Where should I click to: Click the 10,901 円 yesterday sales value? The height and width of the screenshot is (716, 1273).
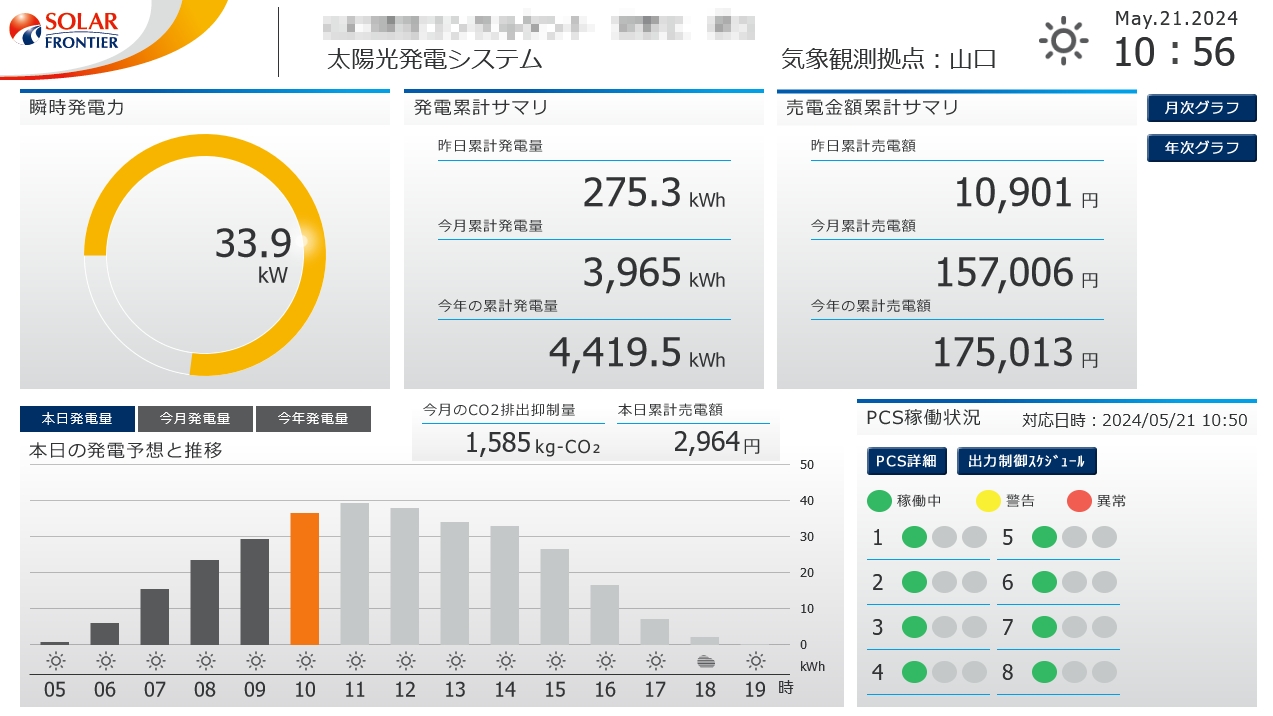pyautogui.click(x=1026, y=192)
